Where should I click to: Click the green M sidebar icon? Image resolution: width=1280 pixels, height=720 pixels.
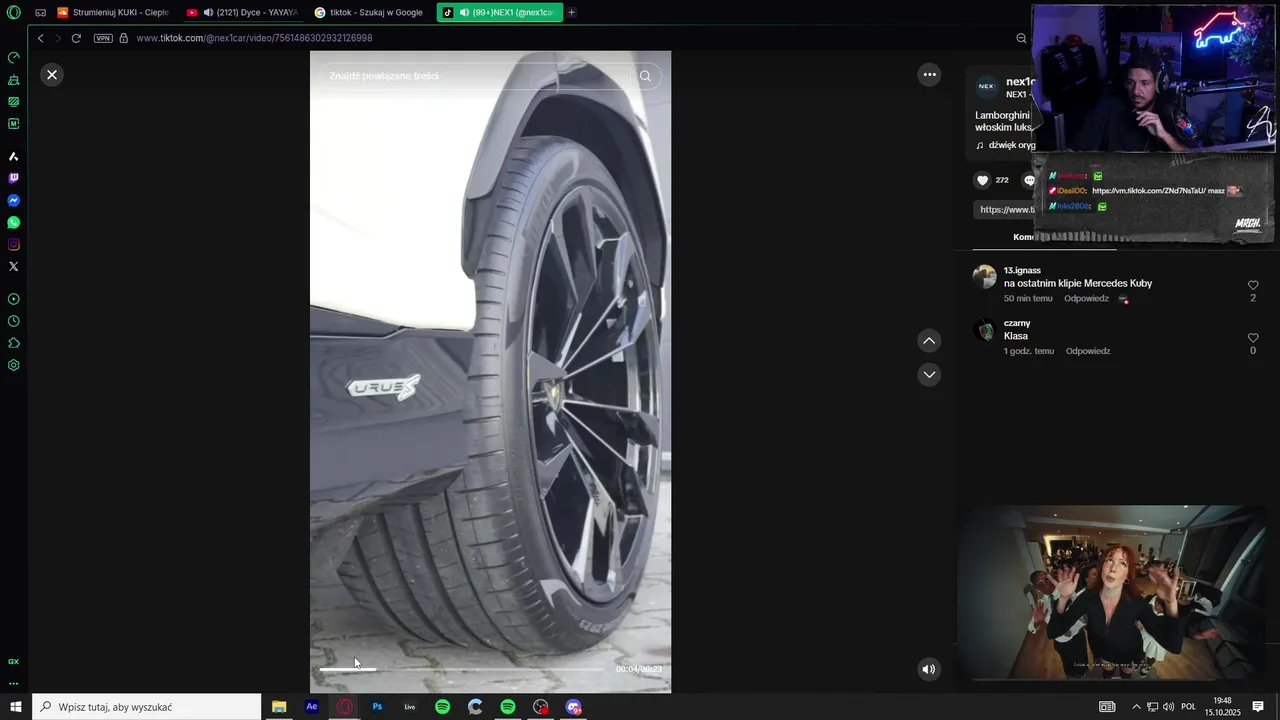(x=13, y=124)
